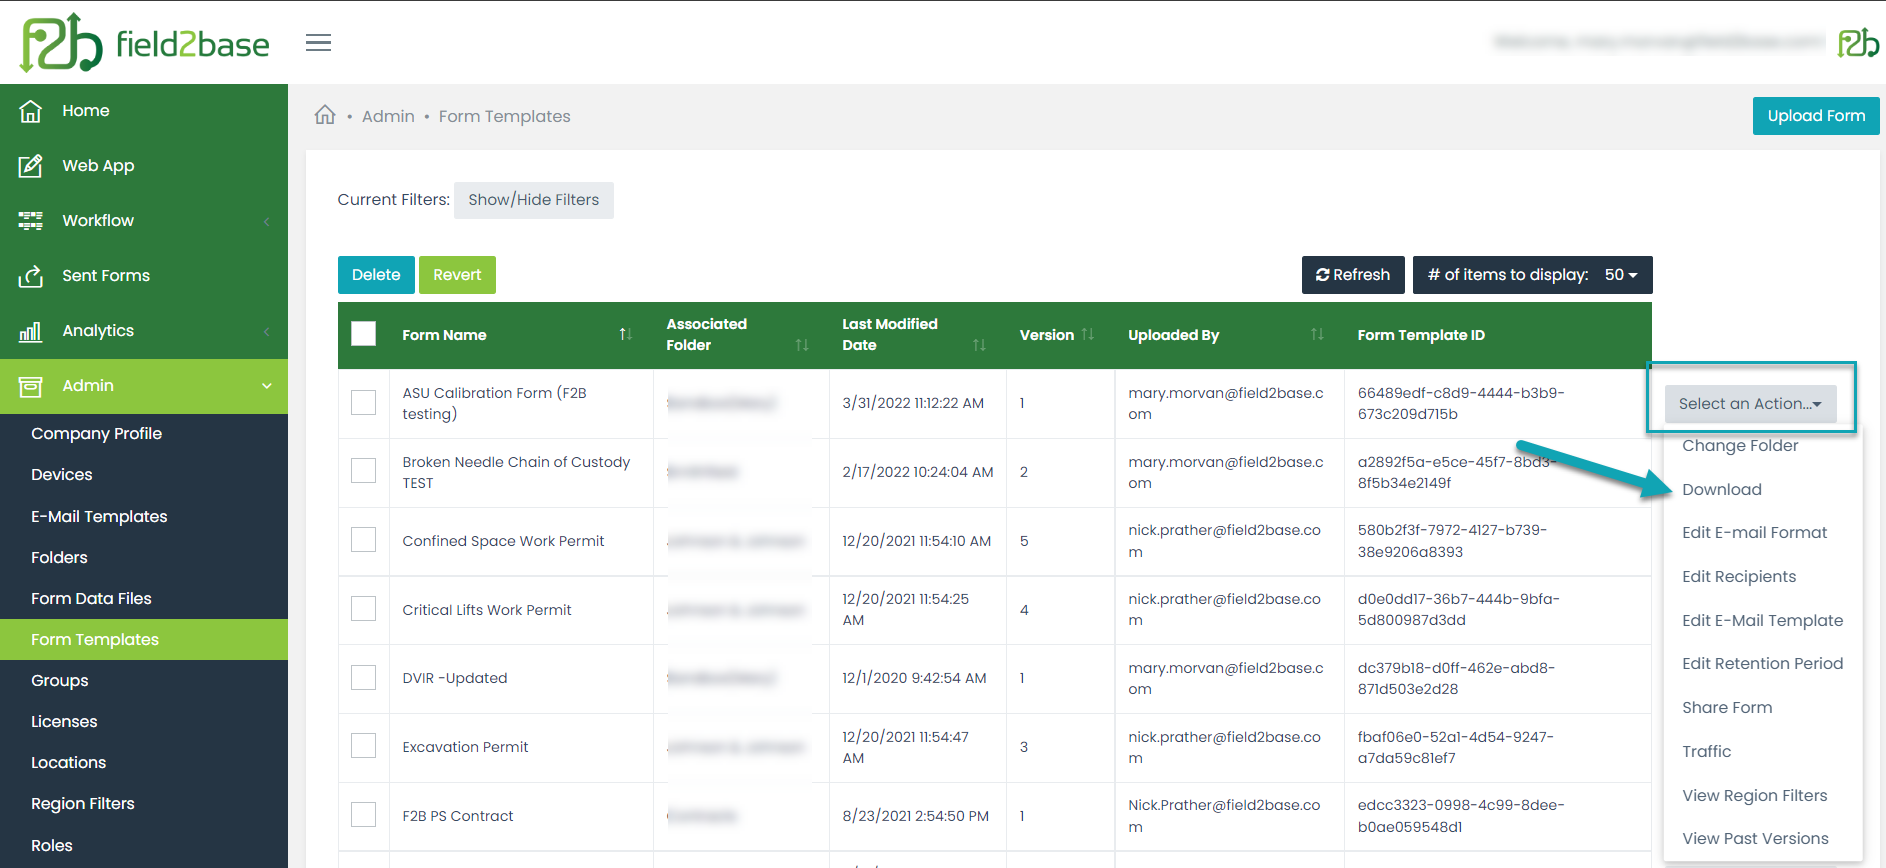Open the Select an Action dropdown
Viewport: 1886px width, 868px height.
pos(1750,403)
